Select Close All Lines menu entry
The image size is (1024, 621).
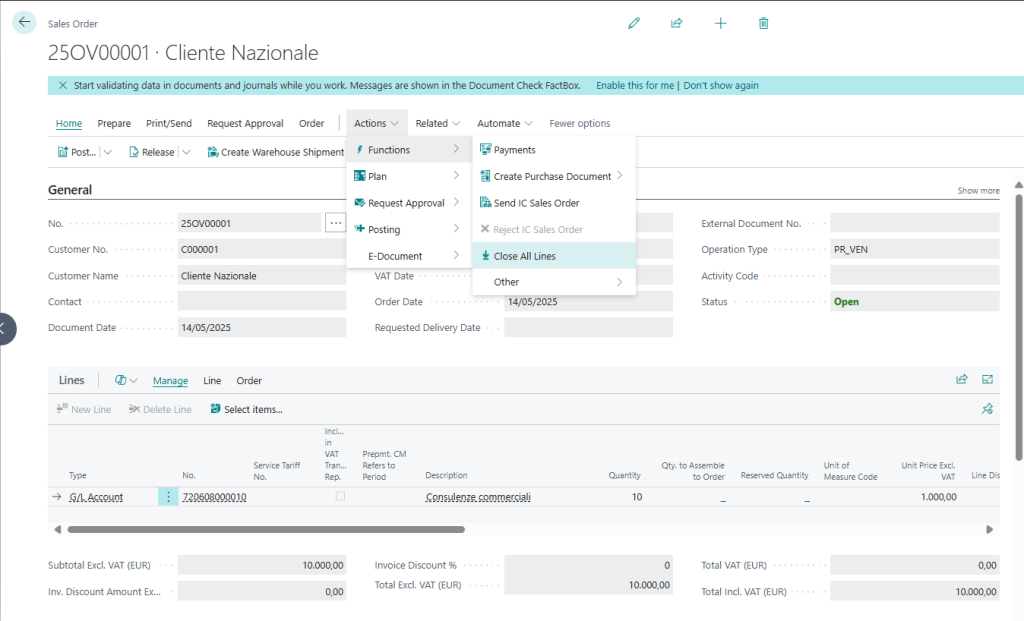coord(525,256)
